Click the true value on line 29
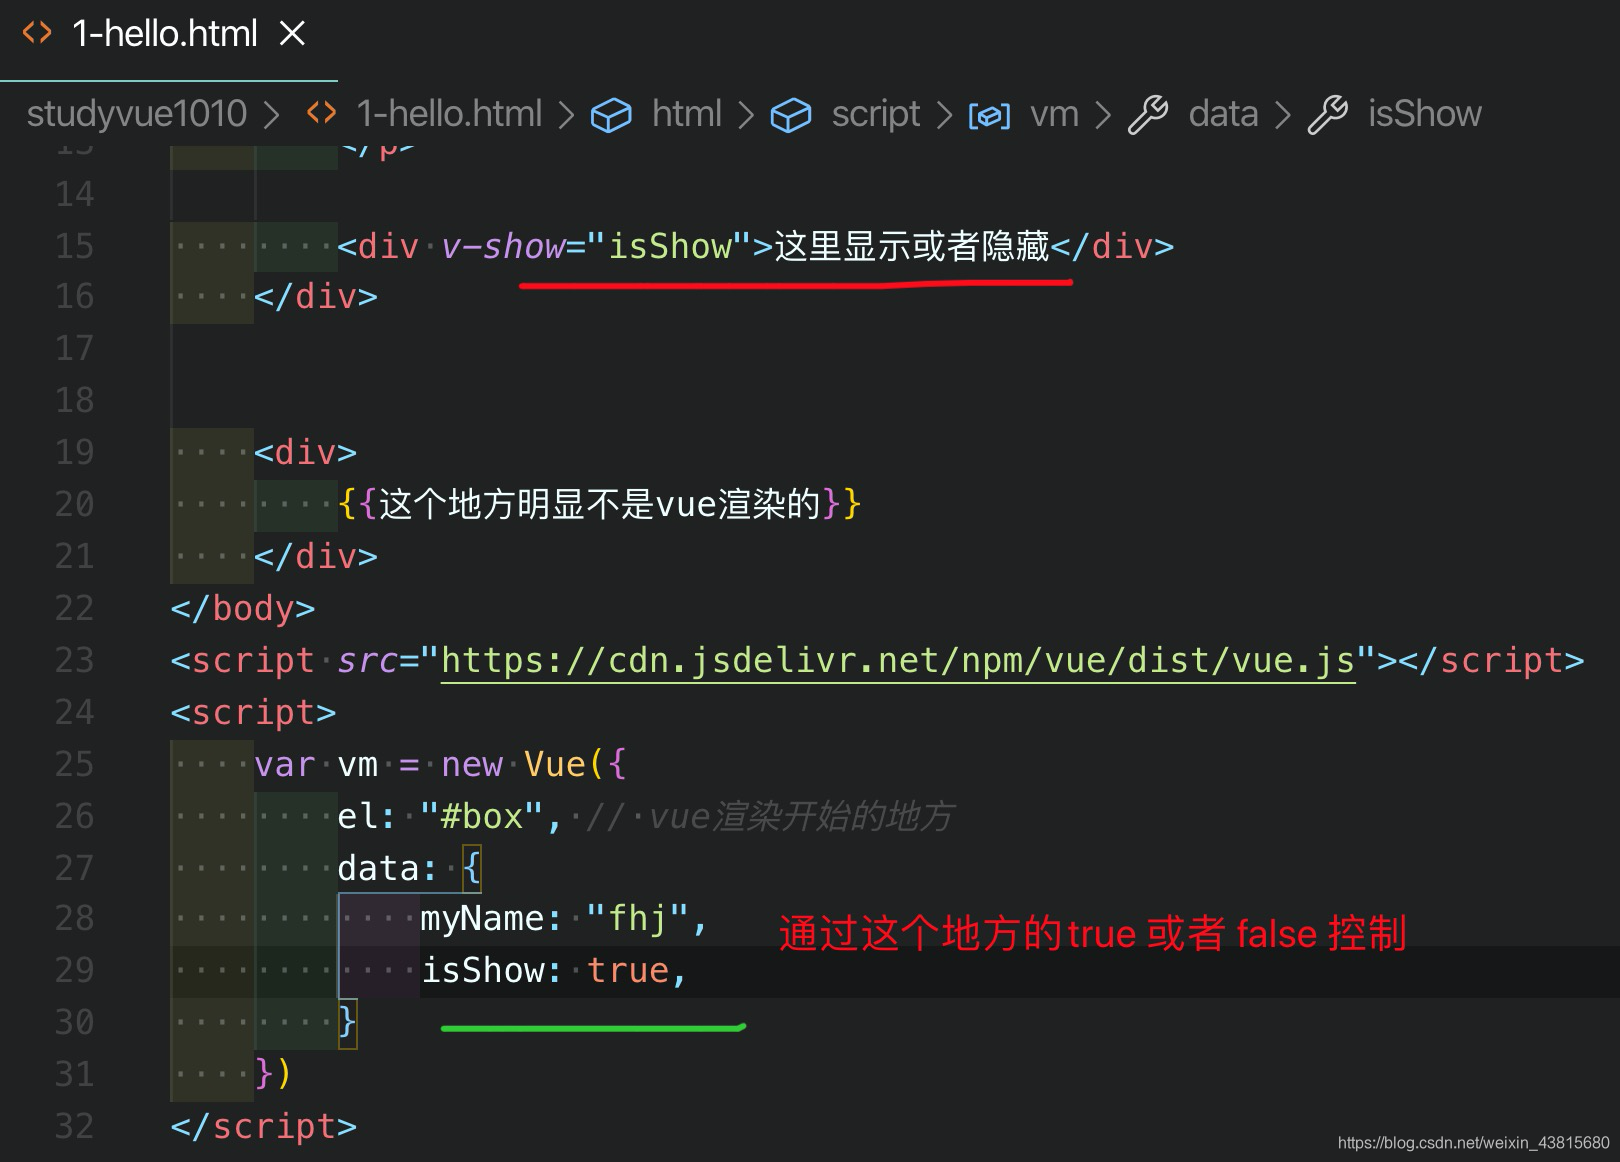The height and width of the screenshot is (1162, 1620). 628,970
